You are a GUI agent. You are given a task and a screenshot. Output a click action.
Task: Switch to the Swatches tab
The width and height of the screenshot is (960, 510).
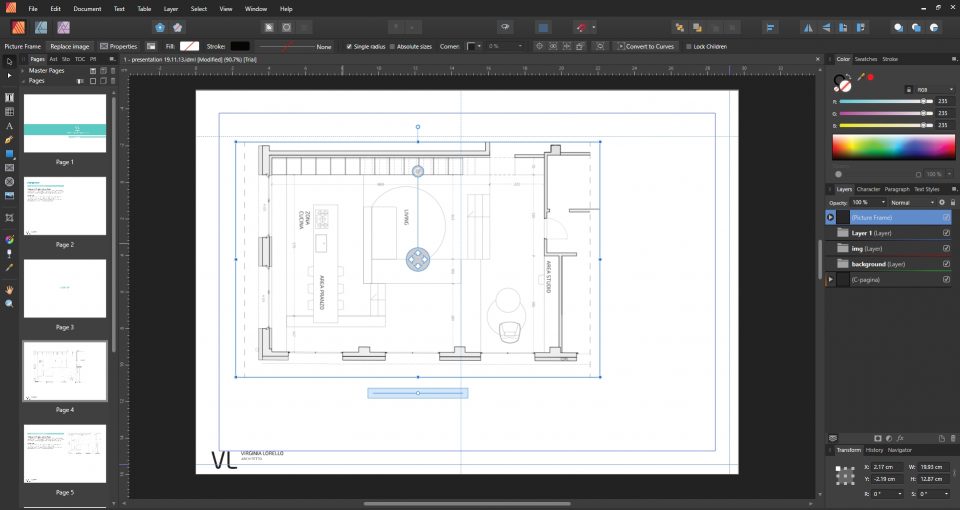point(865,59)
